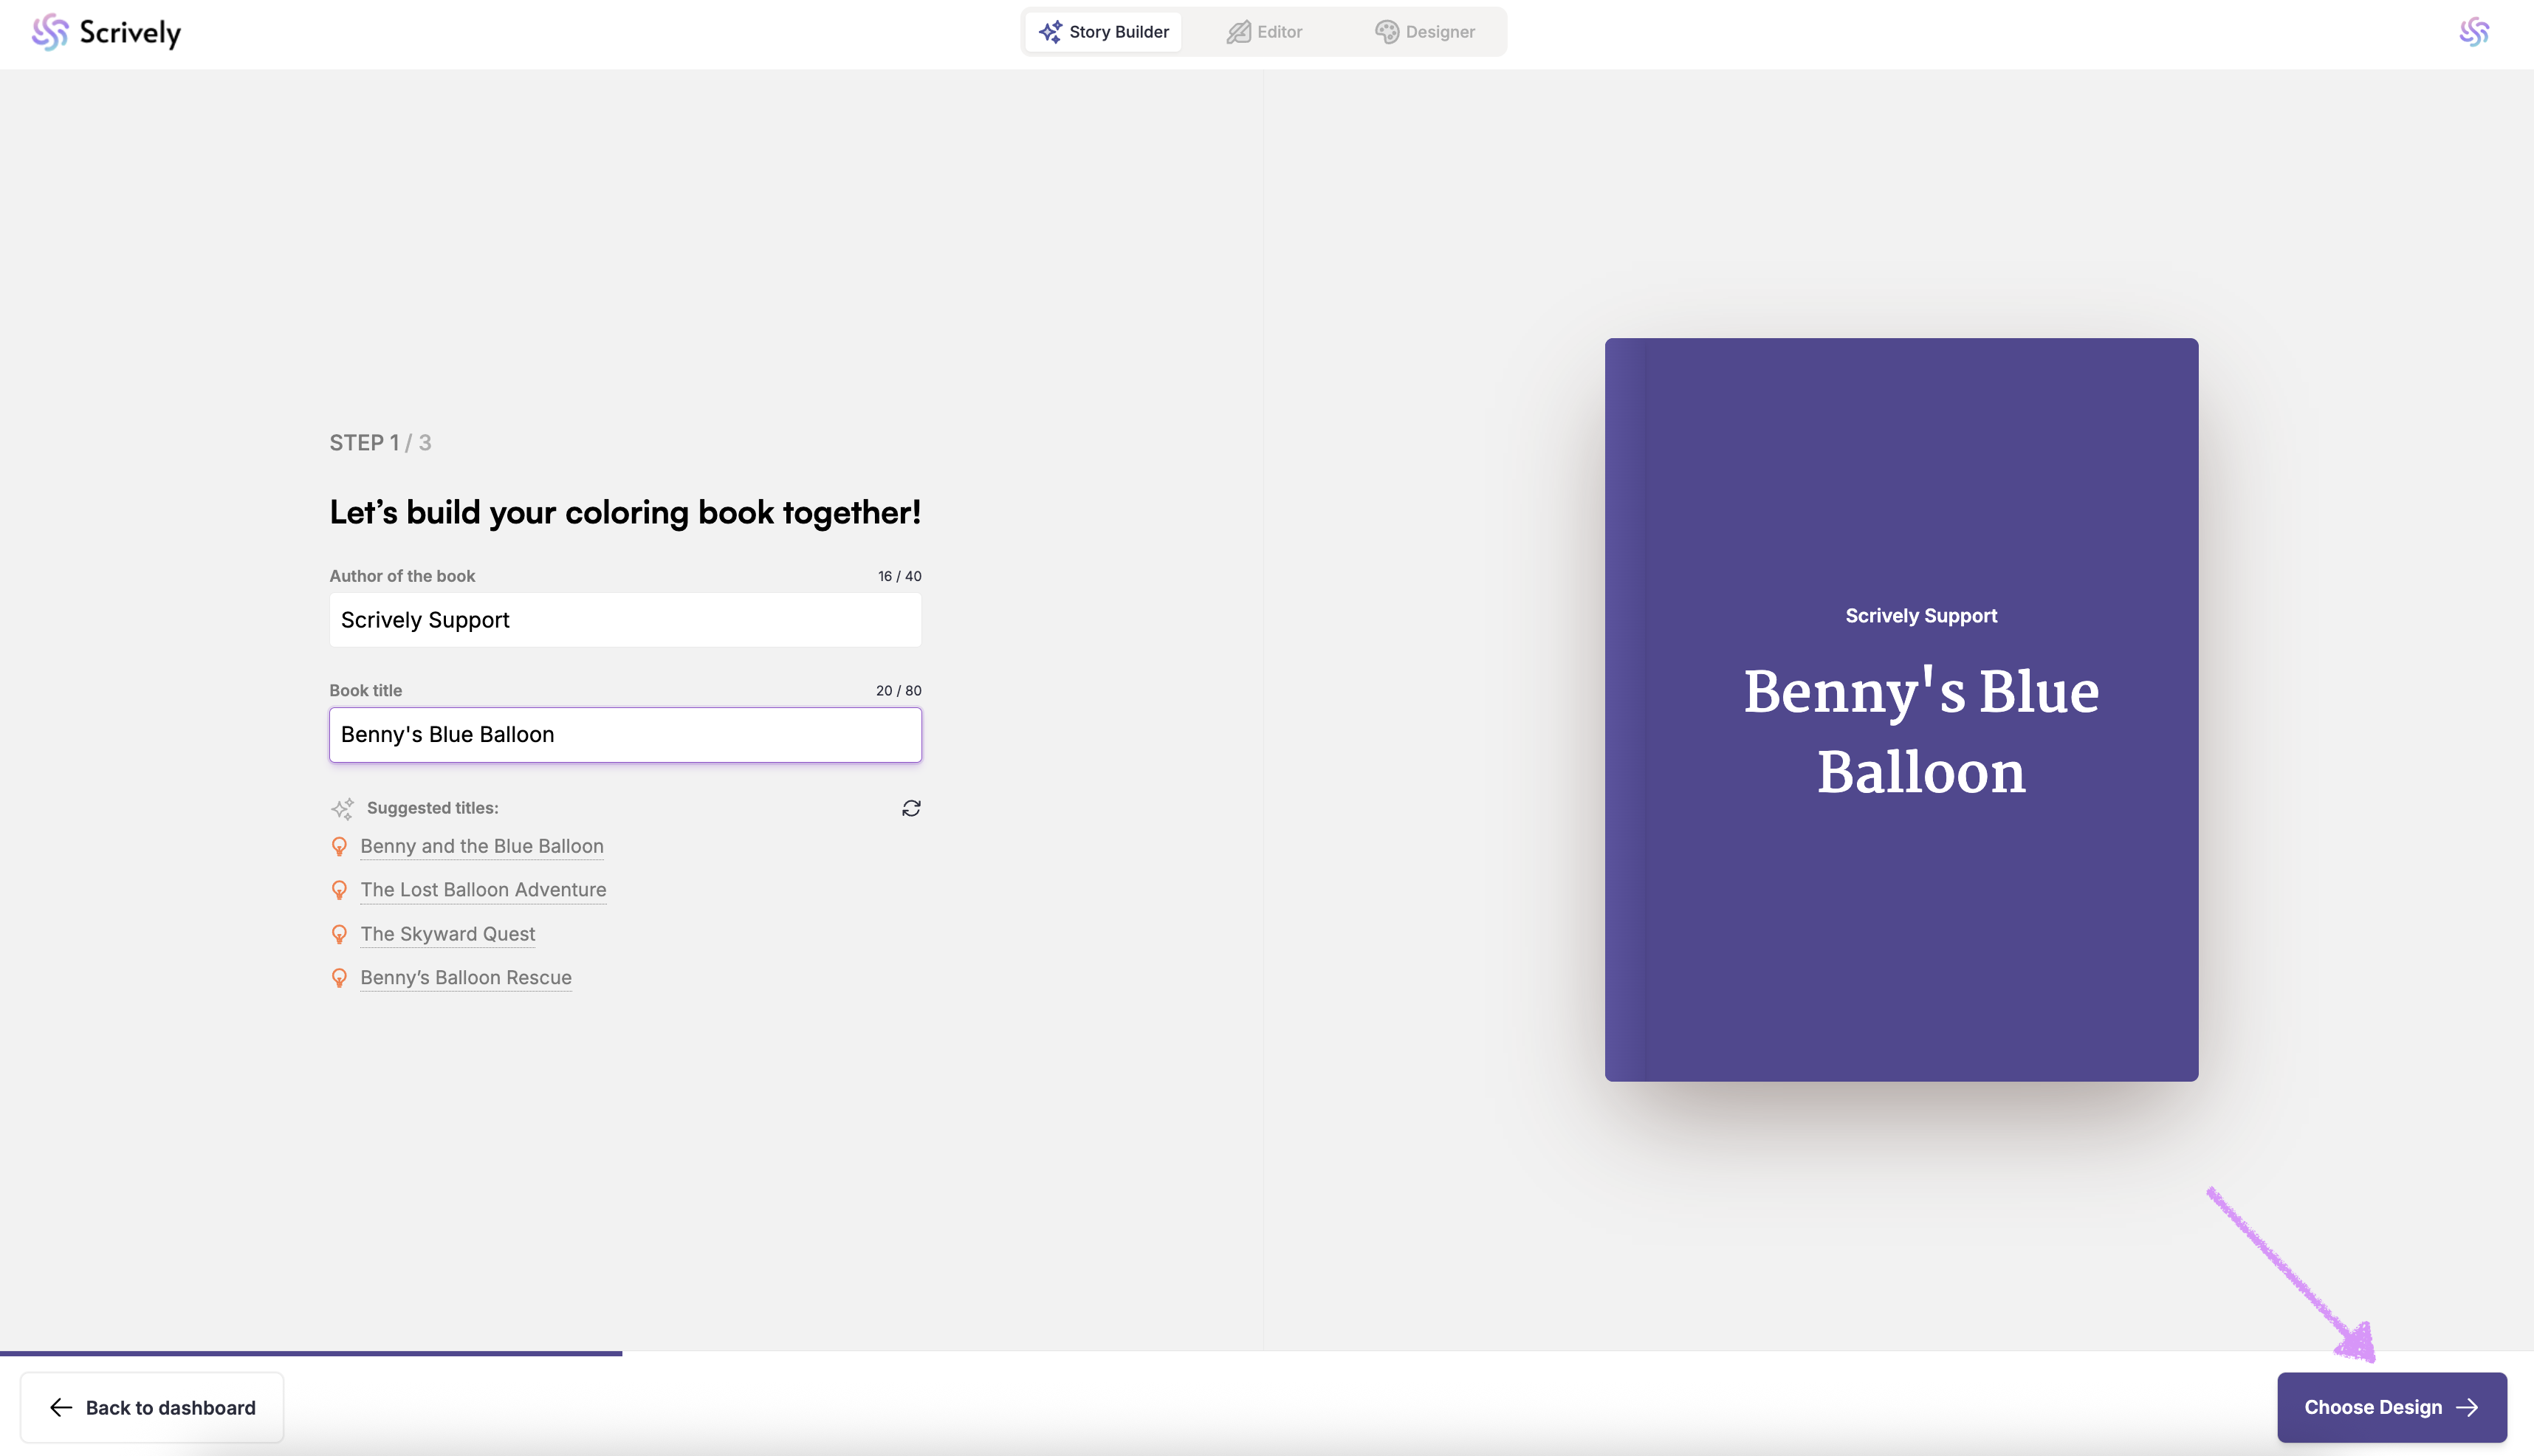Switch to the Story Builder tab
Image resolution: width=2534 pixels, height=1456 pixels.
[x=1103, y=32]
